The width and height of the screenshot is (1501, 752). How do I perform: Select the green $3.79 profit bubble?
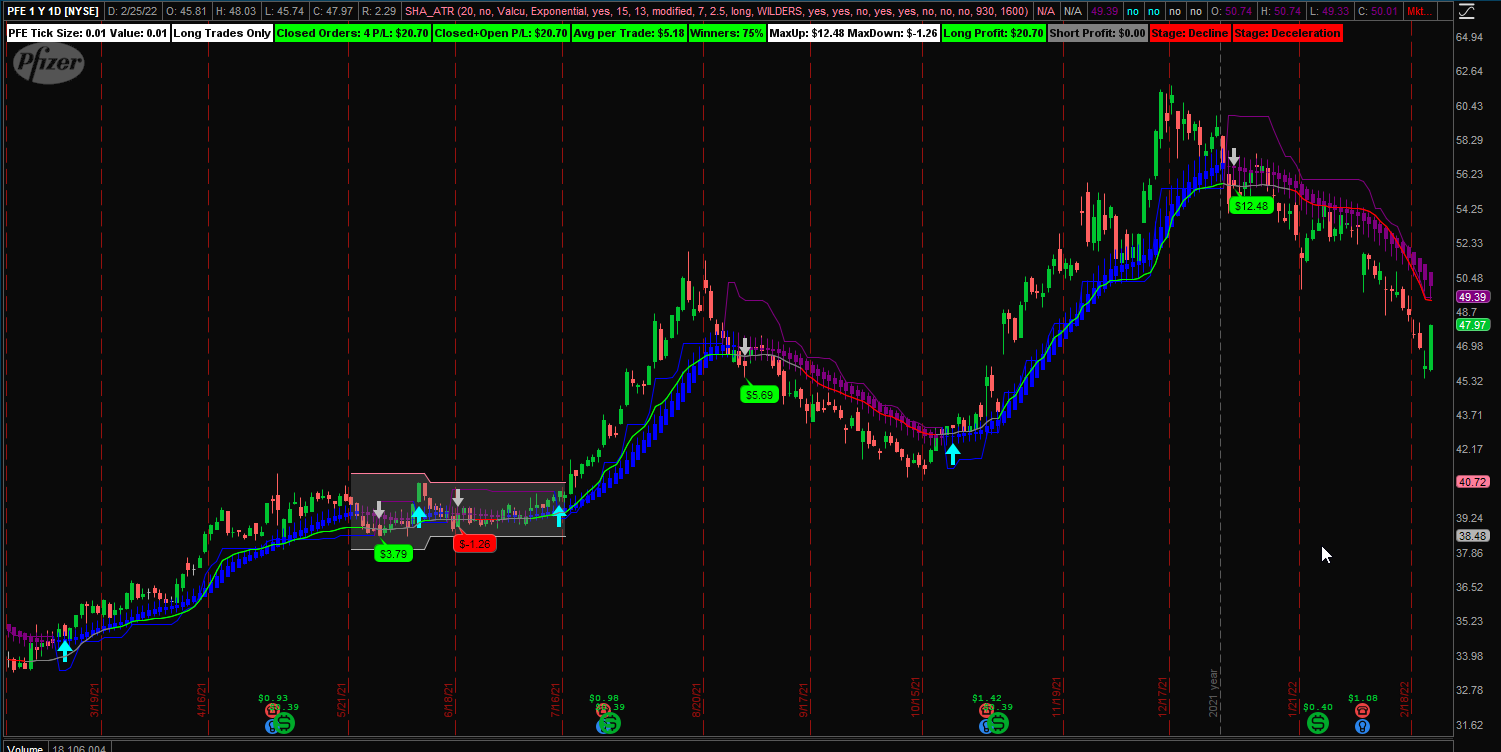coord(393,553)
